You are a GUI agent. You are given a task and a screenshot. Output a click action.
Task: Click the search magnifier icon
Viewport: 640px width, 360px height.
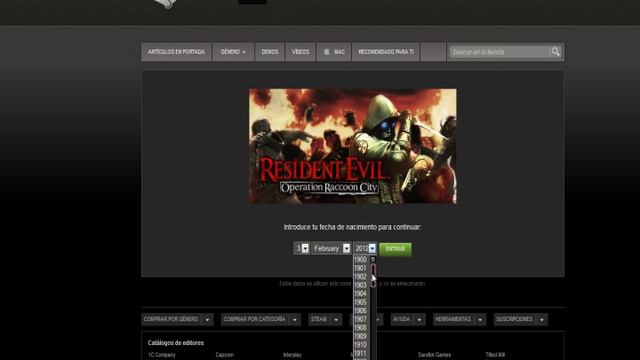556,52
